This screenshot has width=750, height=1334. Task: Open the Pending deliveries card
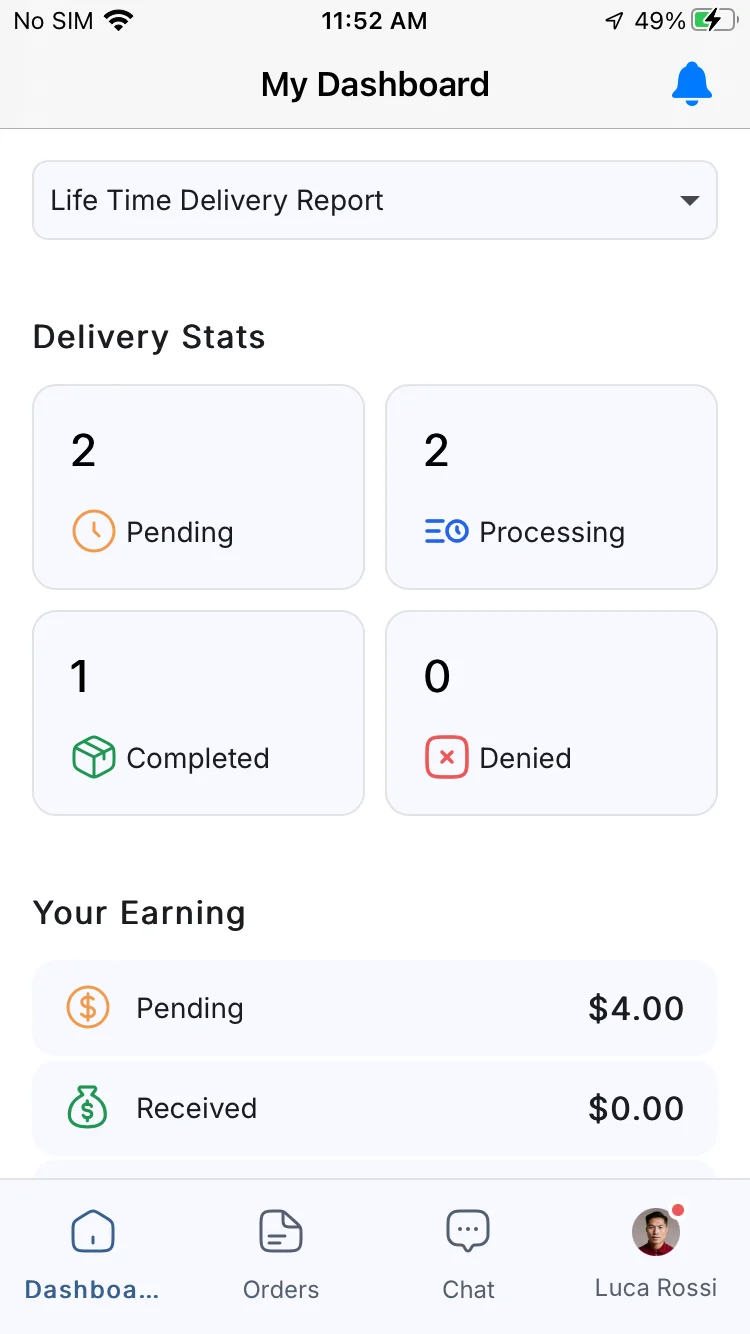point(198,487)
